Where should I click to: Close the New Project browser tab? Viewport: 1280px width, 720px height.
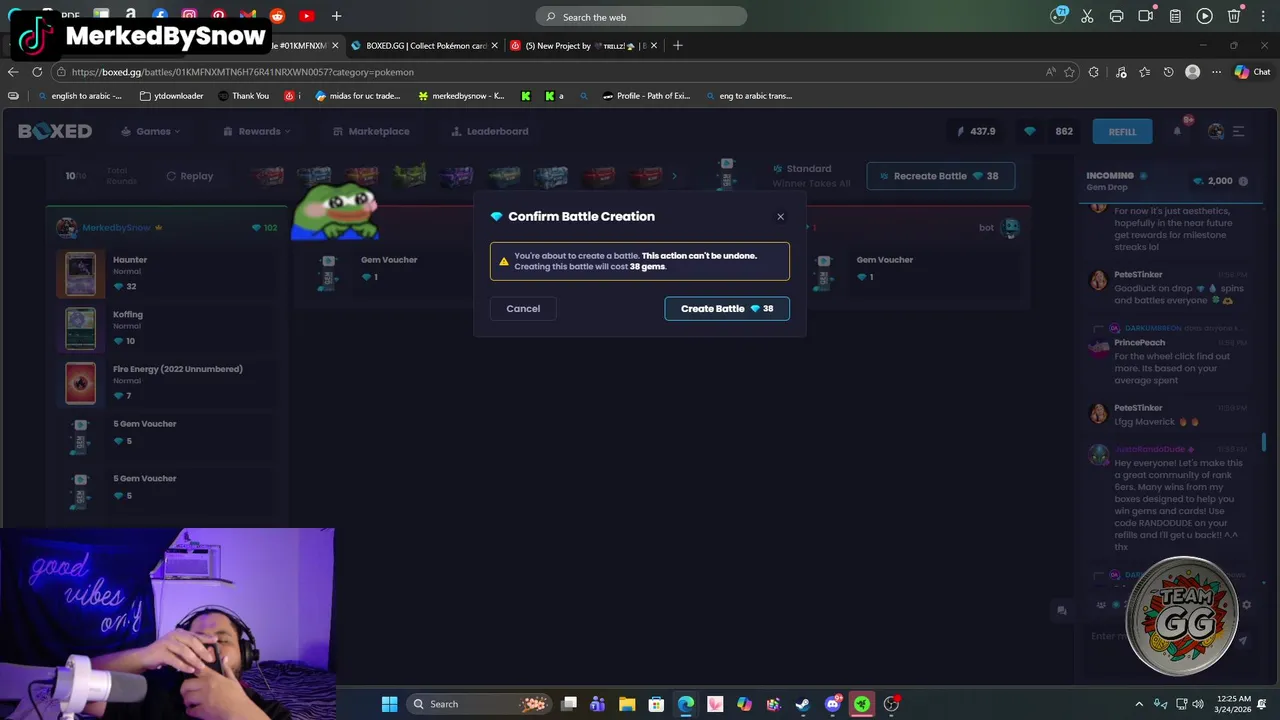pyautogui.click(x=654, y=45)
